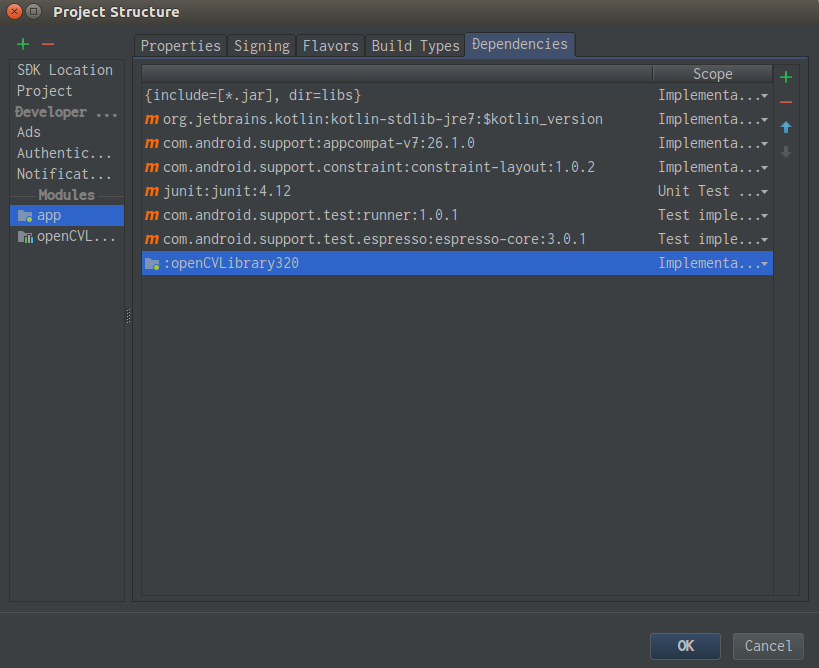Screen dimensions: 819x668
Task: Select the junit:junit:4.12 dependency text
Action: tap(227, 192)
